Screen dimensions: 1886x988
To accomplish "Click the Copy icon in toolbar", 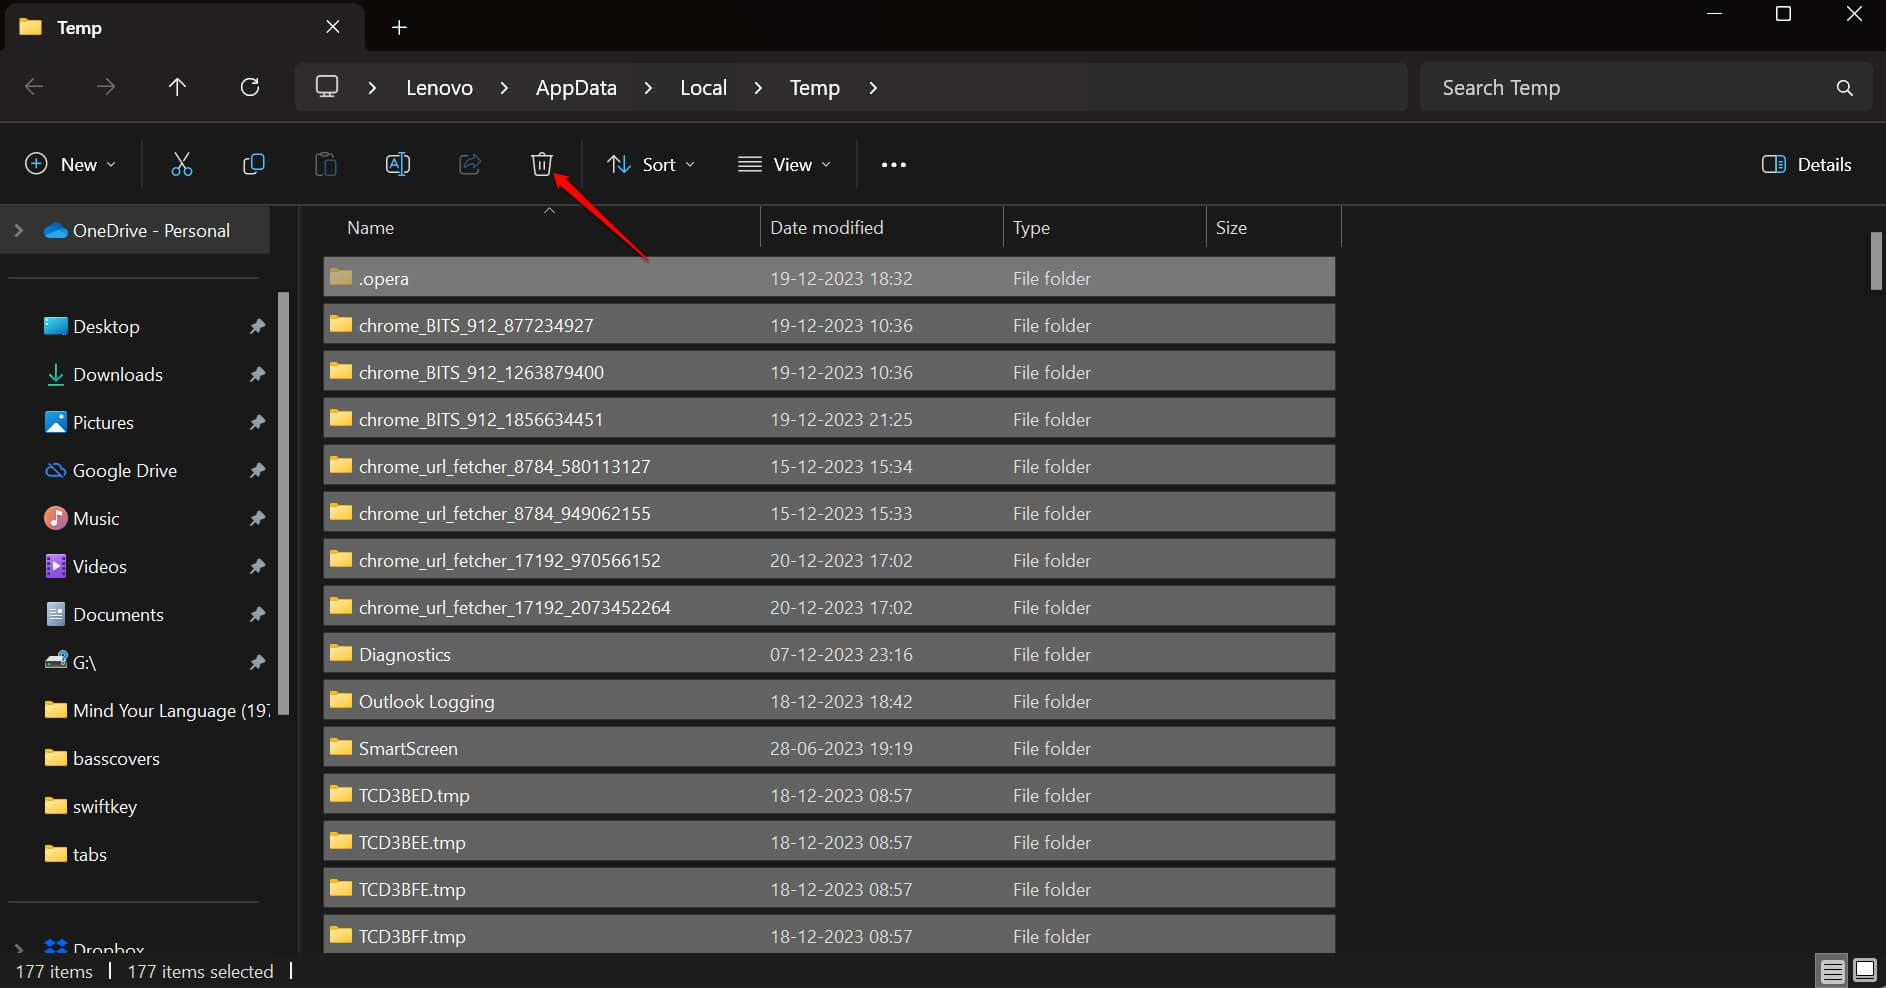I will click(254, 164).
